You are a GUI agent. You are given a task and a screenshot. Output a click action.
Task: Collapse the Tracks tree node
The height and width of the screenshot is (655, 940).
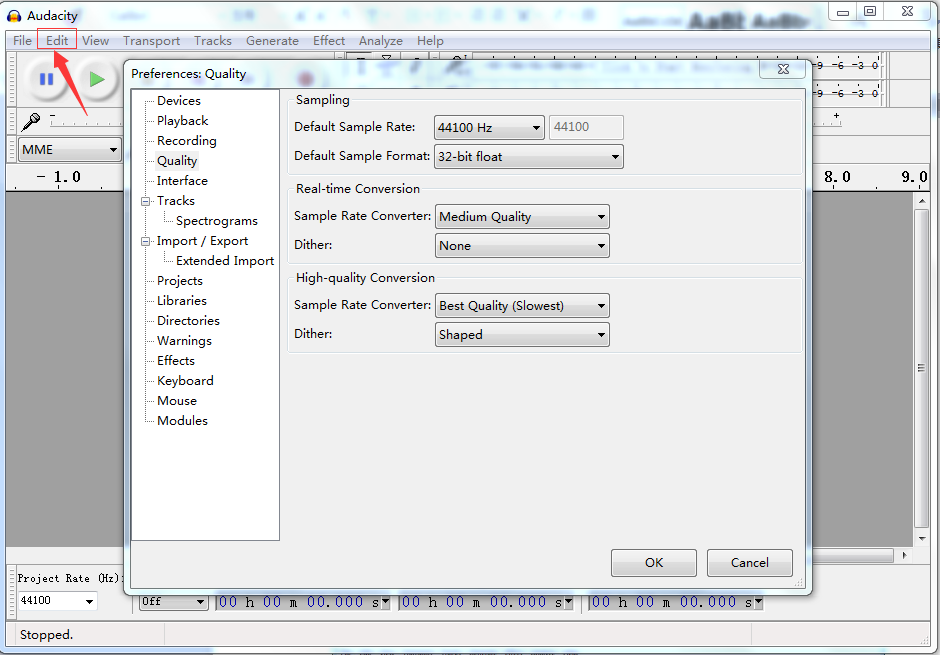[x=147, y=201]
